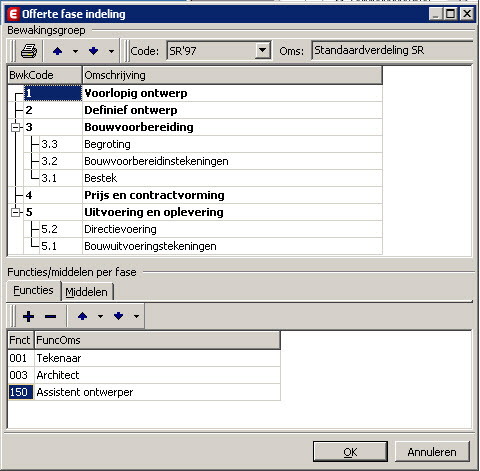Select the Architect function row
The width and height of the screenshot is (480, 471).
[x=144, y=375]
